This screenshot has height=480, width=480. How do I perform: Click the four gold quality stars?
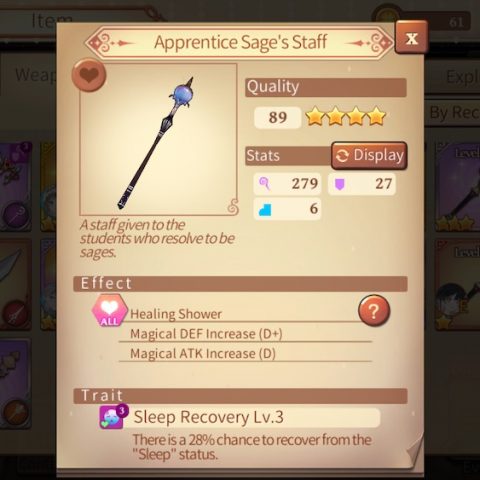[x=346, y=116]
